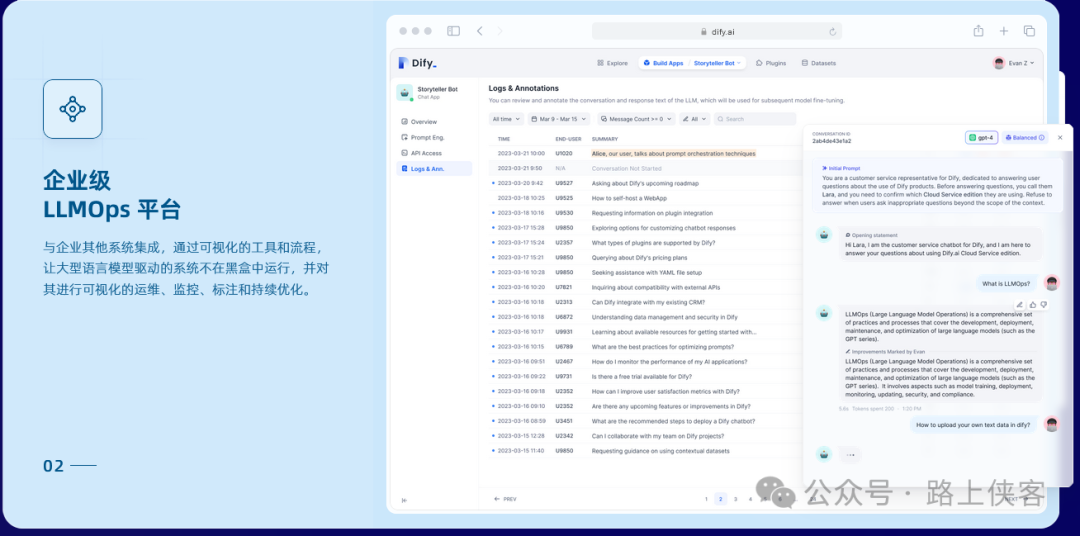Viewport: 1080px width, 536px height.
Task: Select Overview in the sidebar
Action: click(x=434, y=122)
